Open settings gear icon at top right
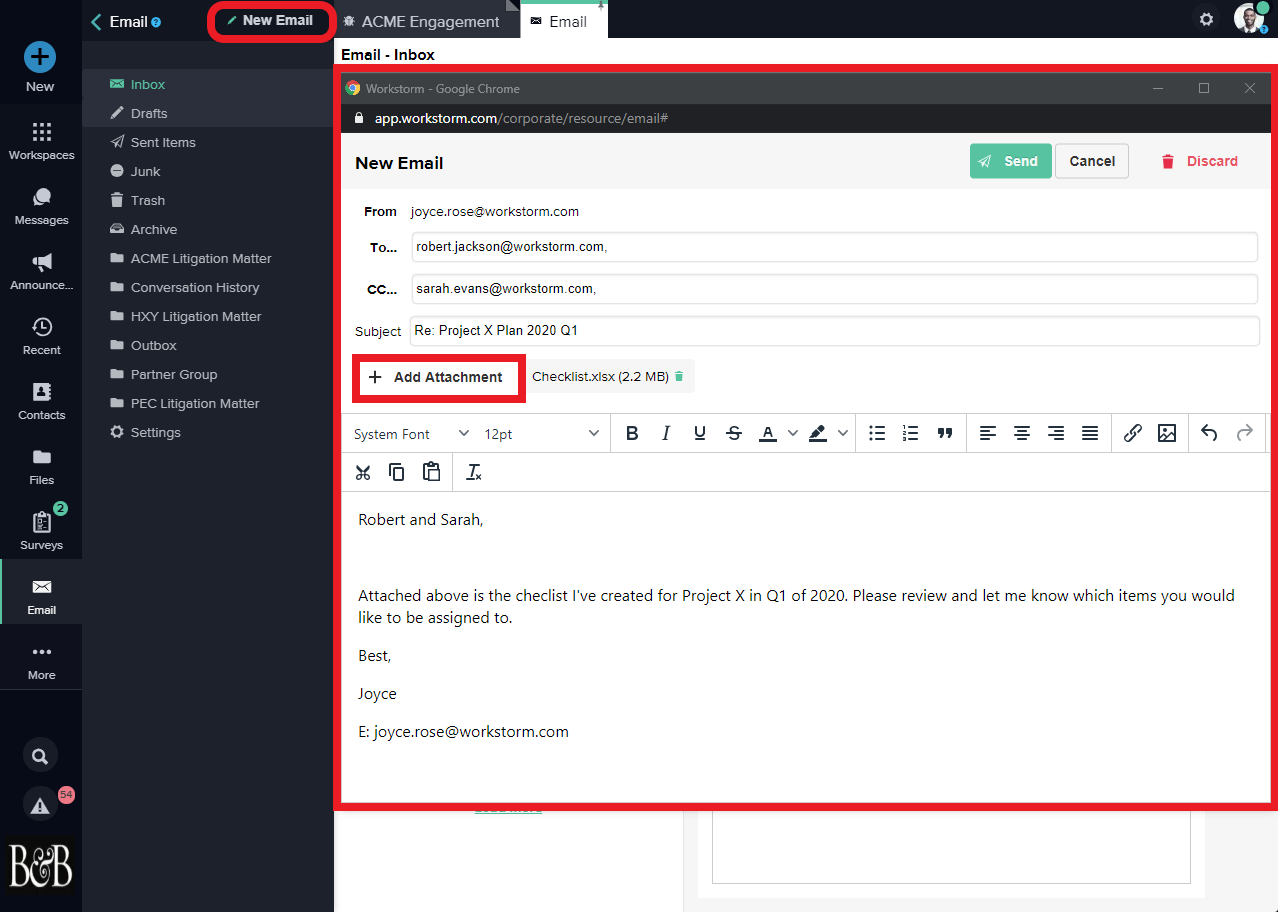This screenshot has width=1278, height=912. [x=1206, y=19]
